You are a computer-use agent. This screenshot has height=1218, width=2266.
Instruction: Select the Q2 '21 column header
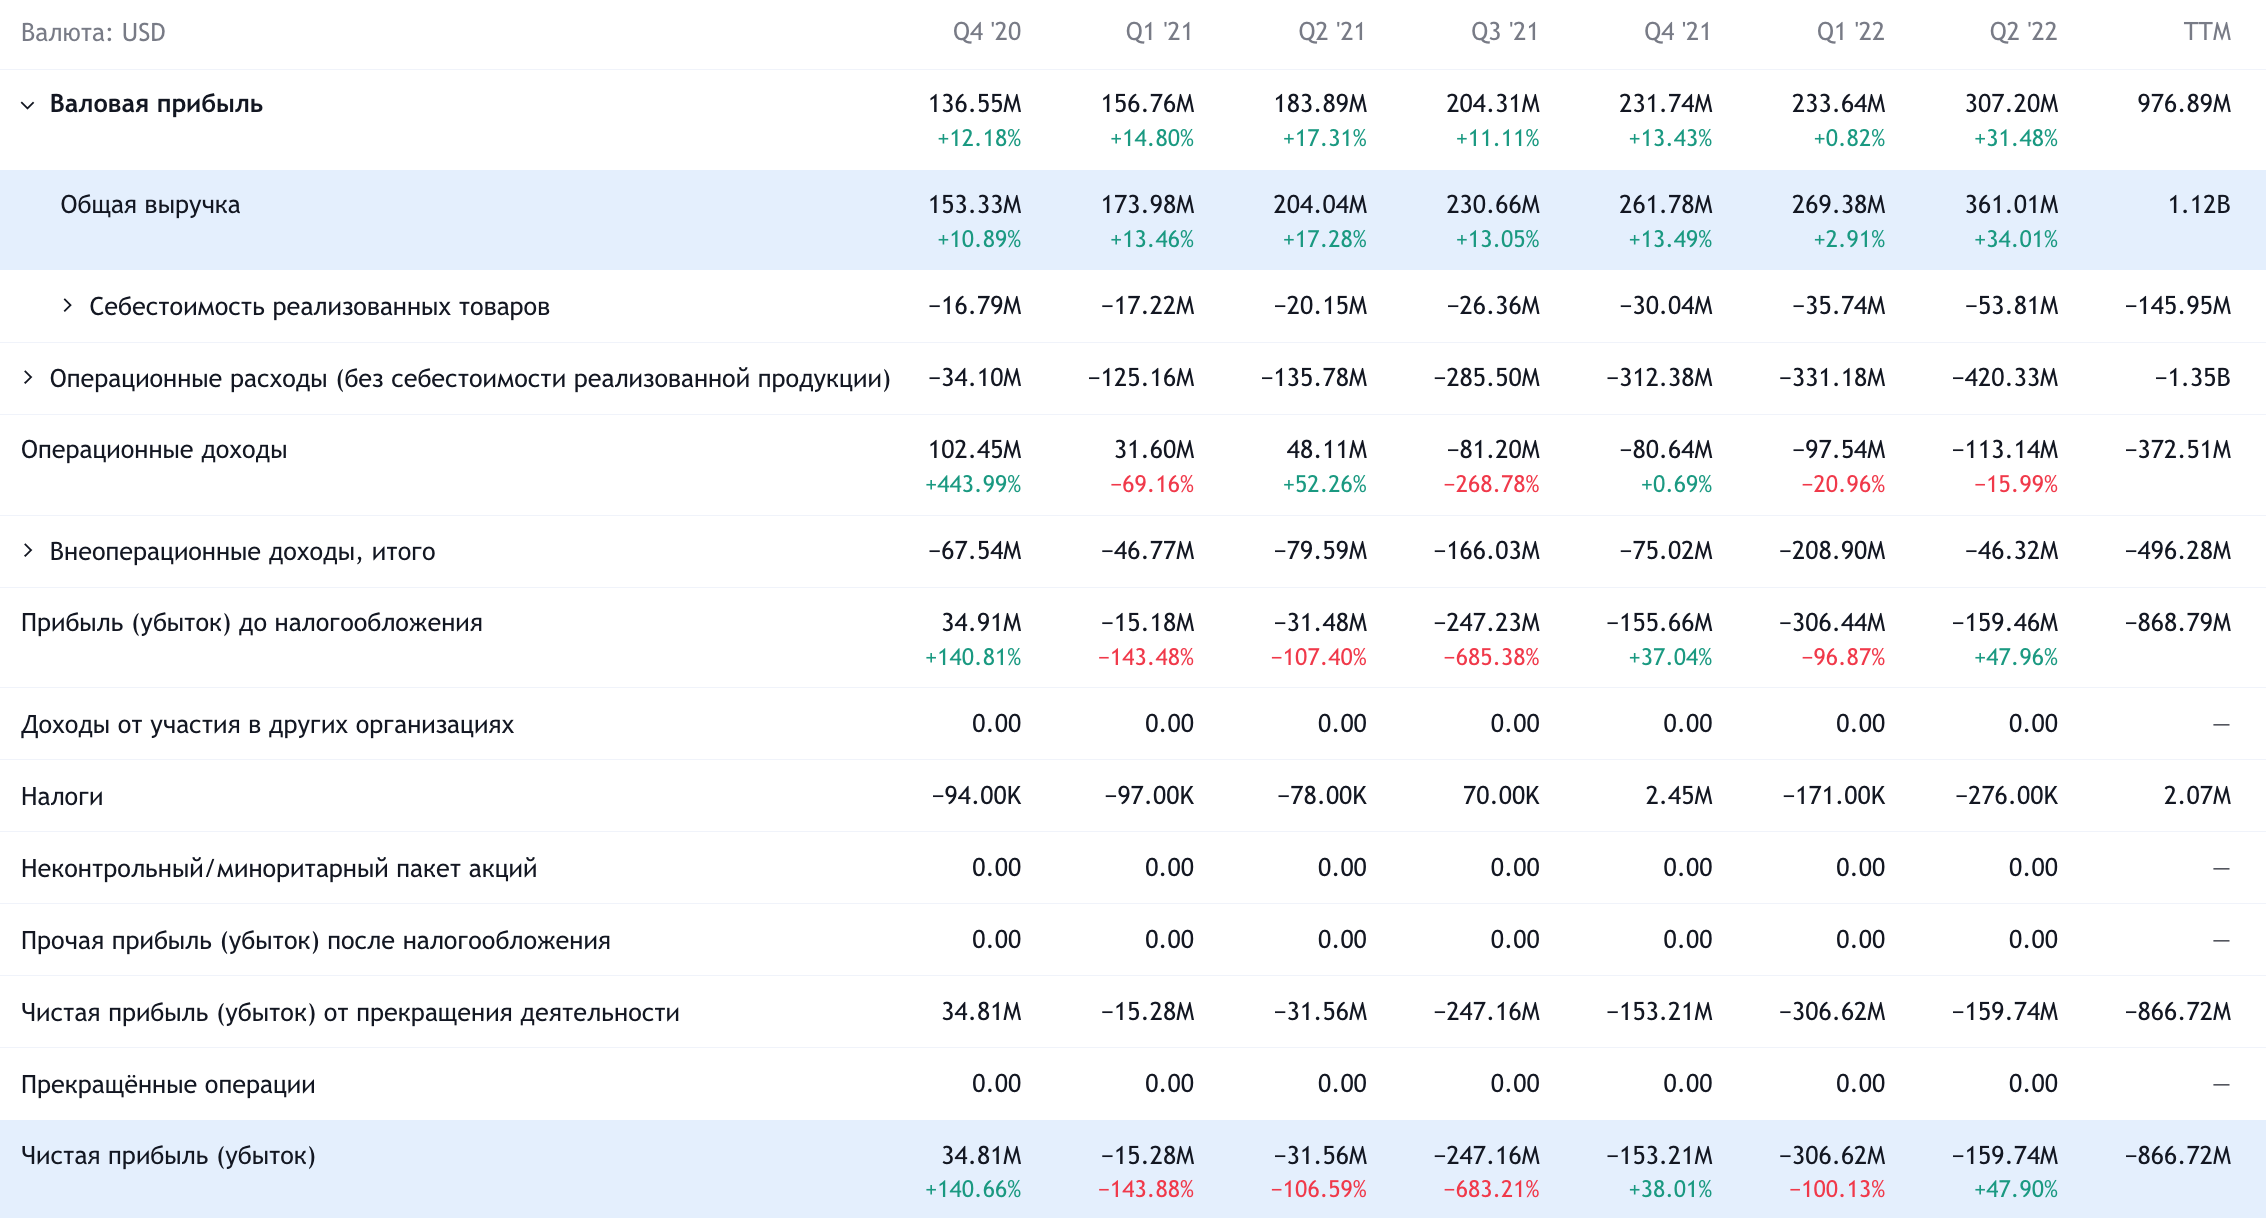[x=1331, y=32]
